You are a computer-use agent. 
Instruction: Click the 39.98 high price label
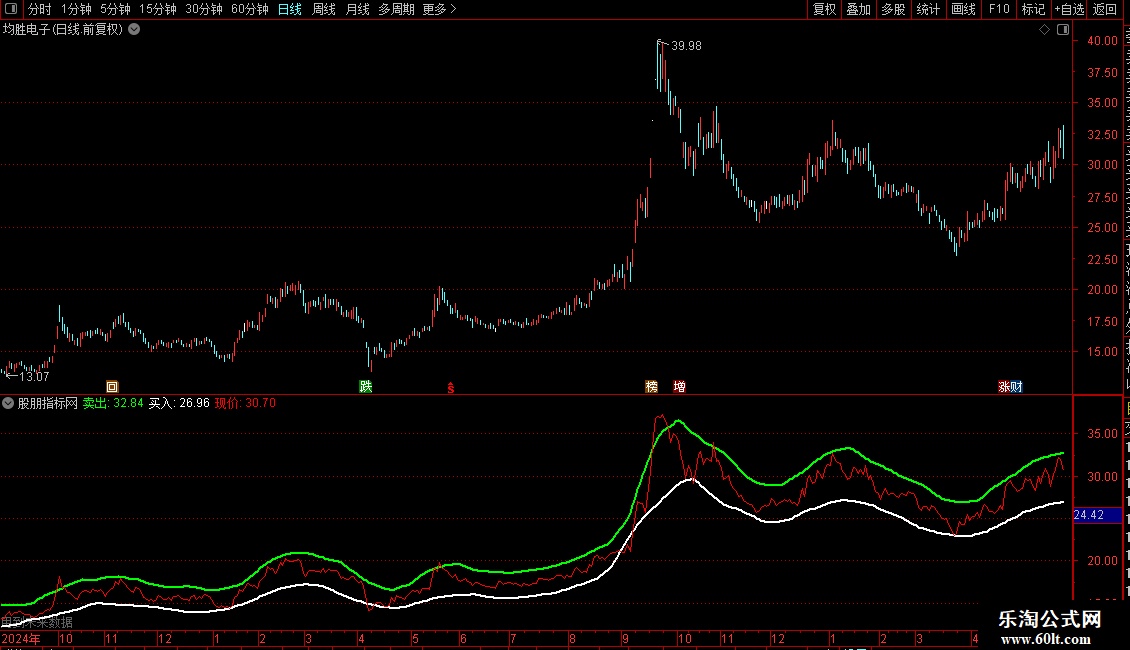tap(686, 46)
